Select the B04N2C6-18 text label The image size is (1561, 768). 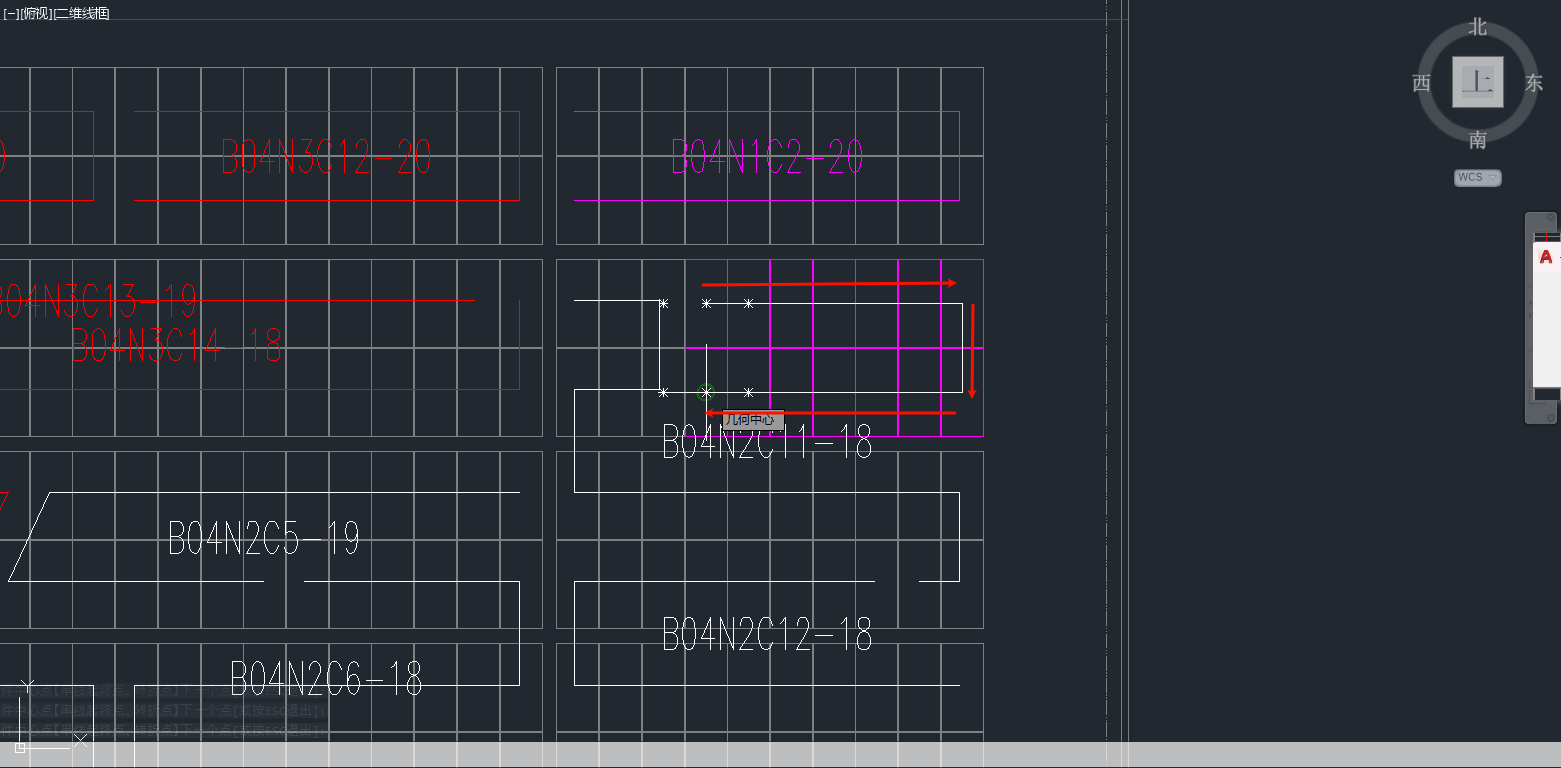[x=326, y=679]
